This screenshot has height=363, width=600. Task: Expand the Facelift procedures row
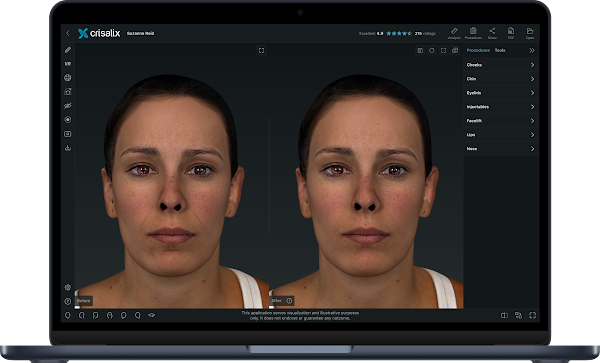501,121
